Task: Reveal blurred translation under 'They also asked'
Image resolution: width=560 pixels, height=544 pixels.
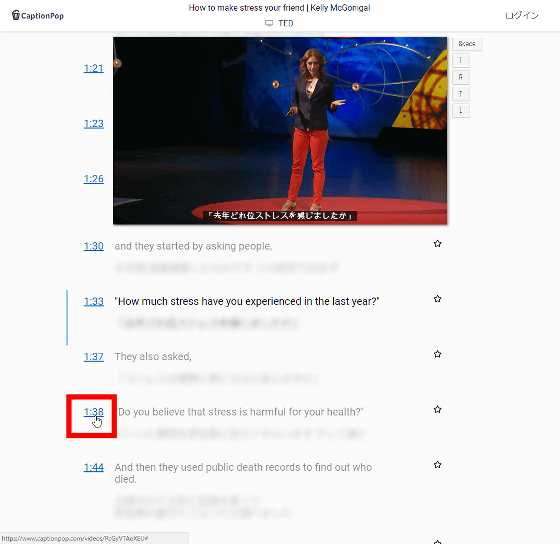Action: (218, 378)
